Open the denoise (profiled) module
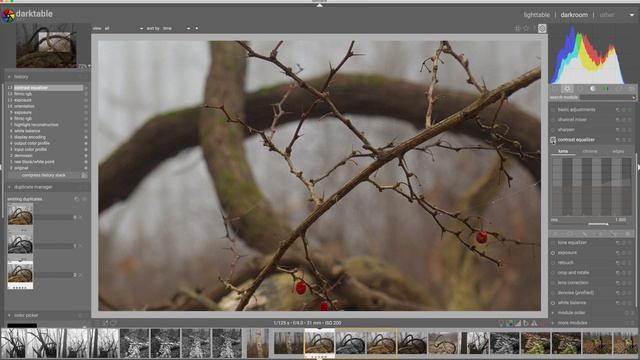 coord(576,293)
